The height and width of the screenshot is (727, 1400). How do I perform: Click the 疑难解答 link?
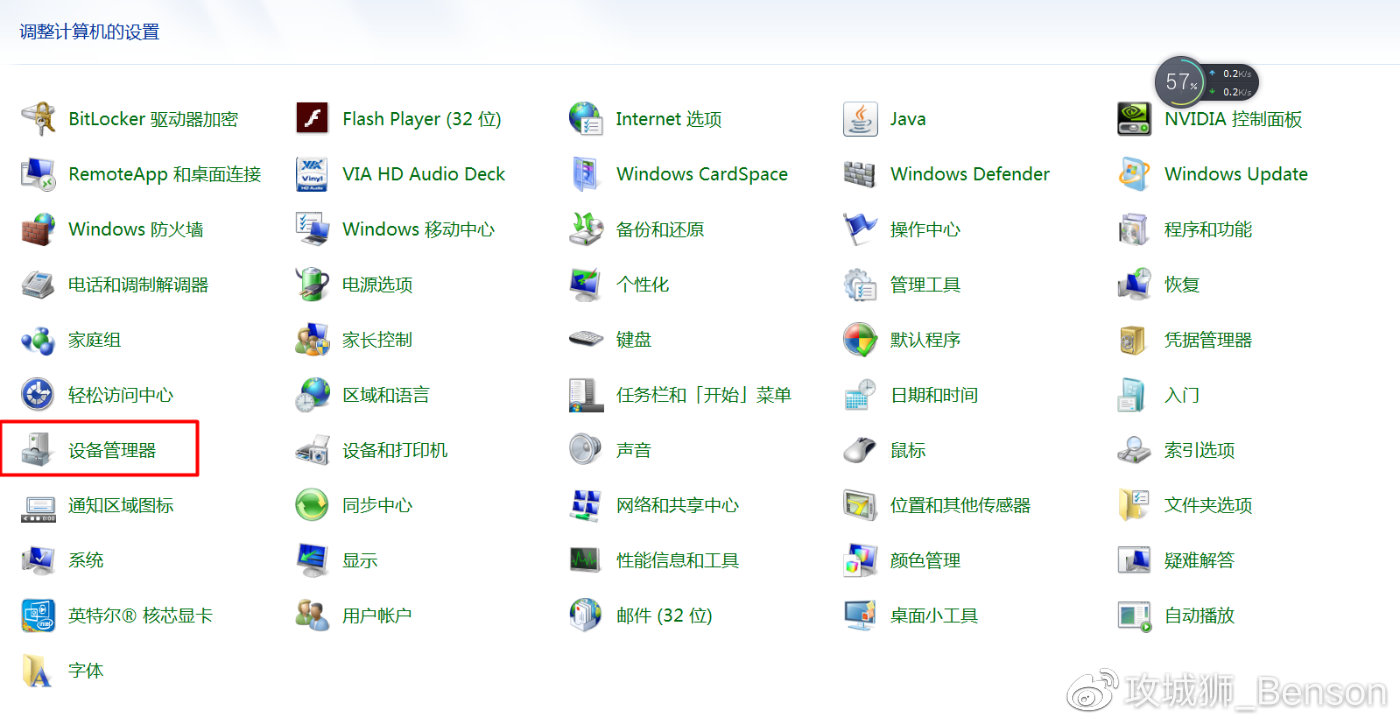[x=1199, y=560]
